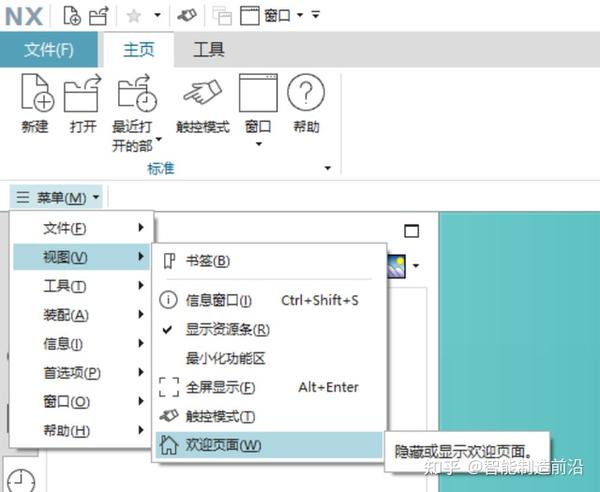Expand the 文件(F) submenu arrow

coord(141,228)
